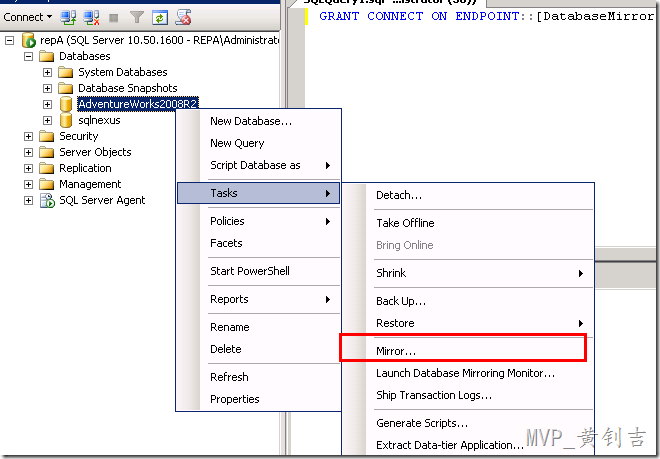Expand the Database Snapshots node
This screenshot has height=459, width=660.
(x=48, y=88)
